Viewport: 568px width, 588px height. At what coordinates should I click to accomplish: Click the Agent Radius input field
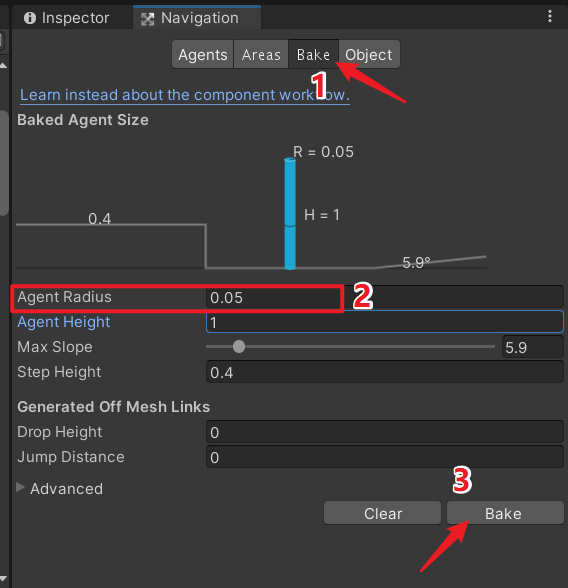pos(385,297)
